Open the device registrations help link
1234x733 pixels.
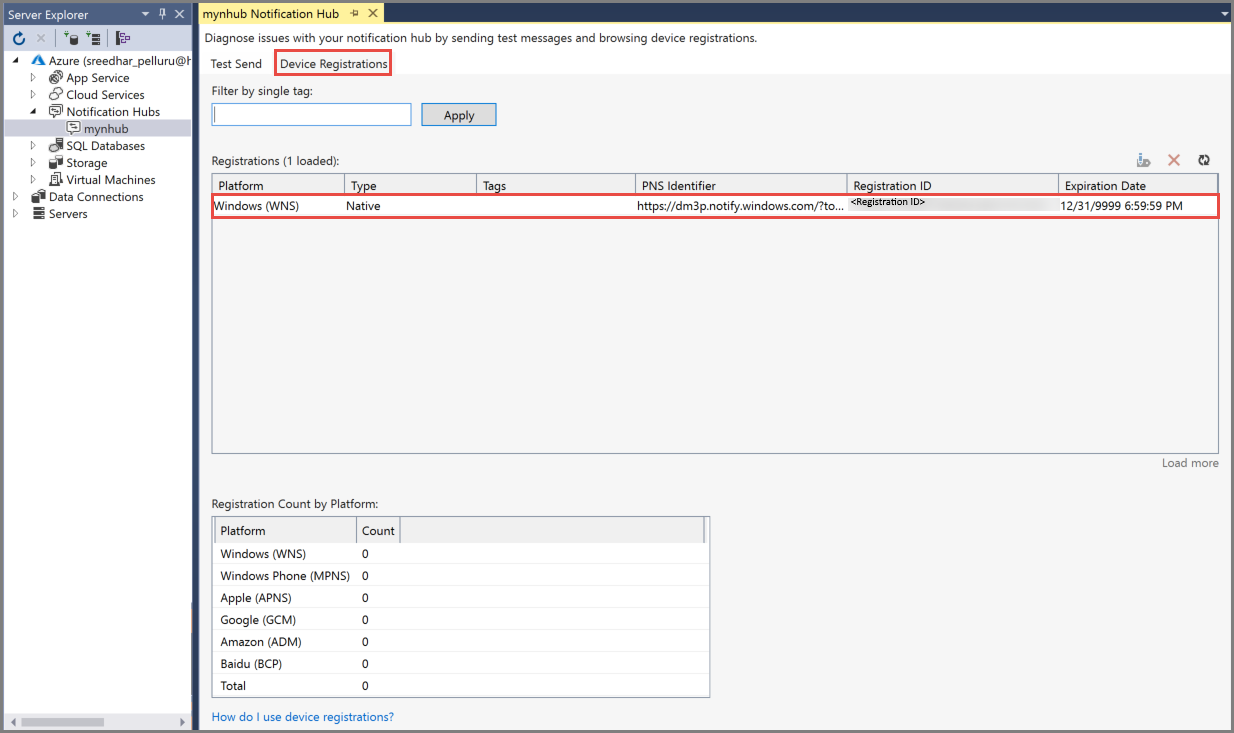302,716
